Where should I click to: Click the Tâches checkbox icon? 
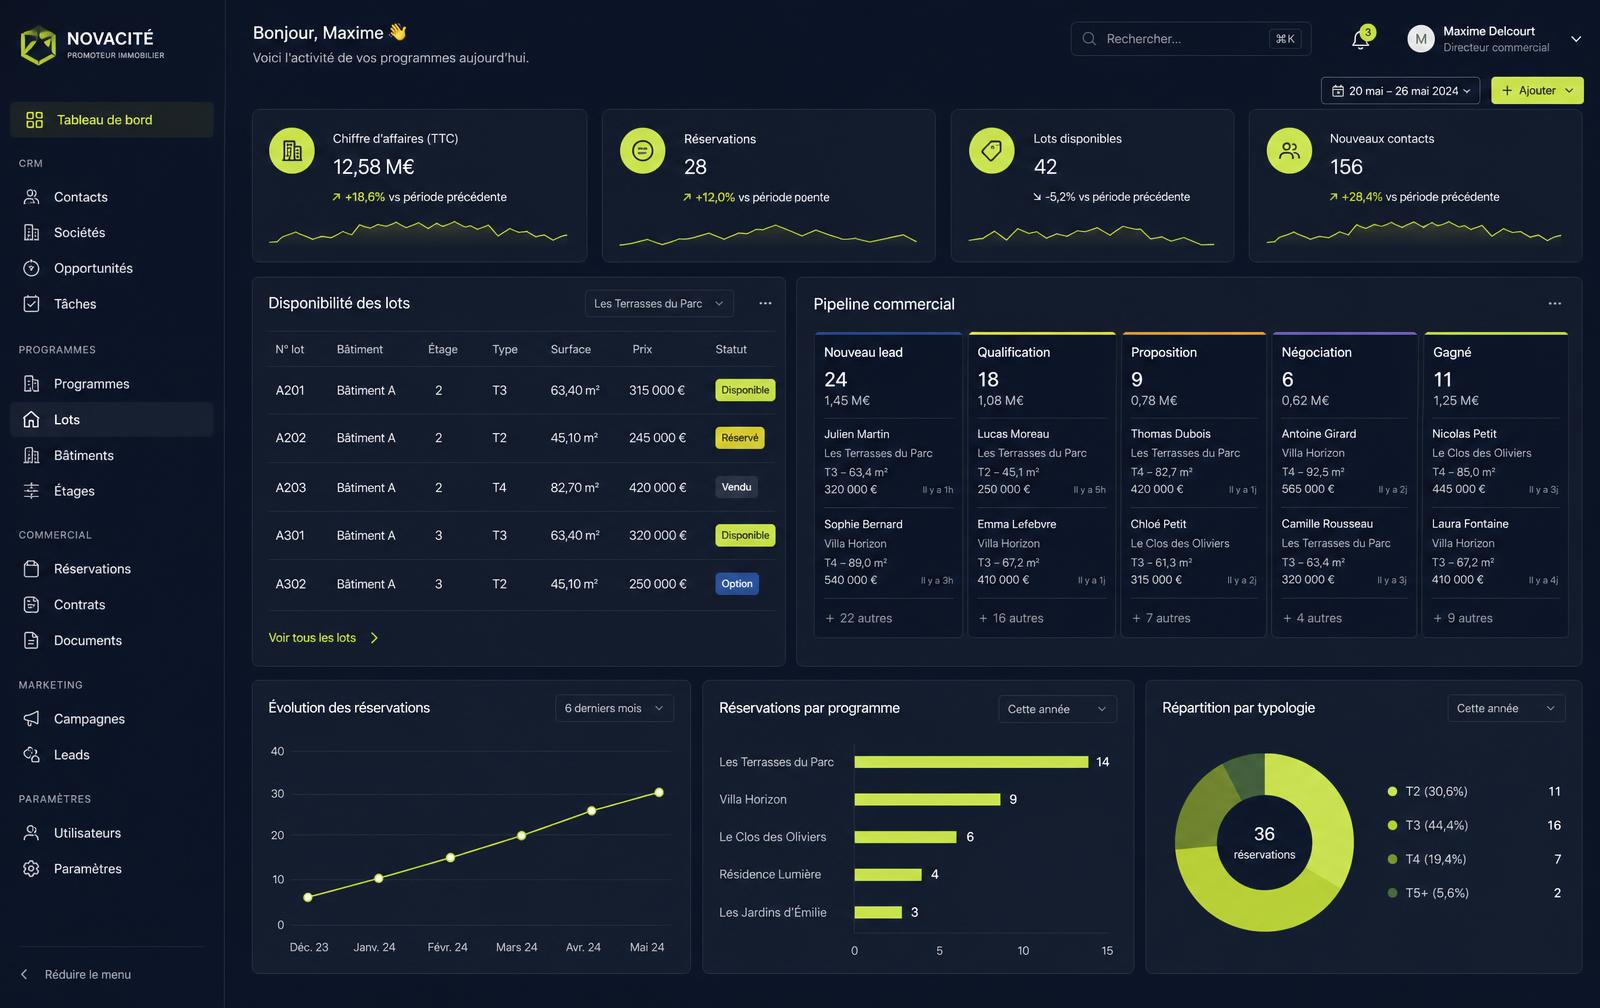point(32,304)
